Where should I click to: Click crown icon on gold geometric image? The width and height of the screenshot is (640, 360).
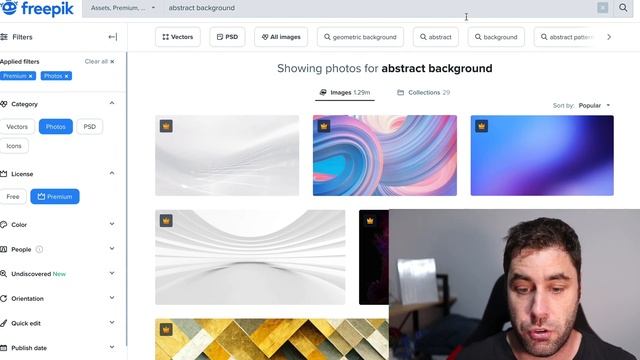(x=166, y=329)
